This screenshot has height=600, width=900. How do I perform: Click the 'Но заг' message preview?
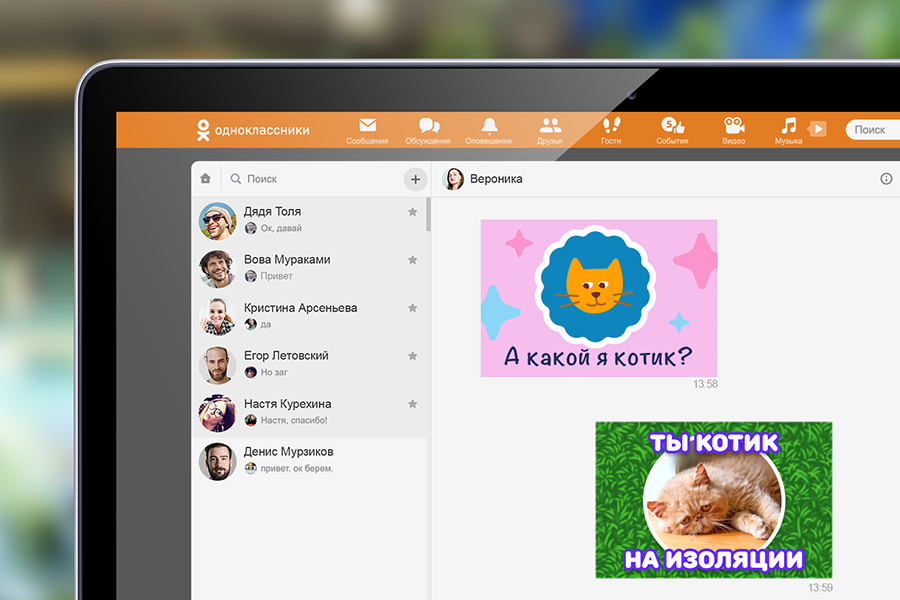pos(274,373)
